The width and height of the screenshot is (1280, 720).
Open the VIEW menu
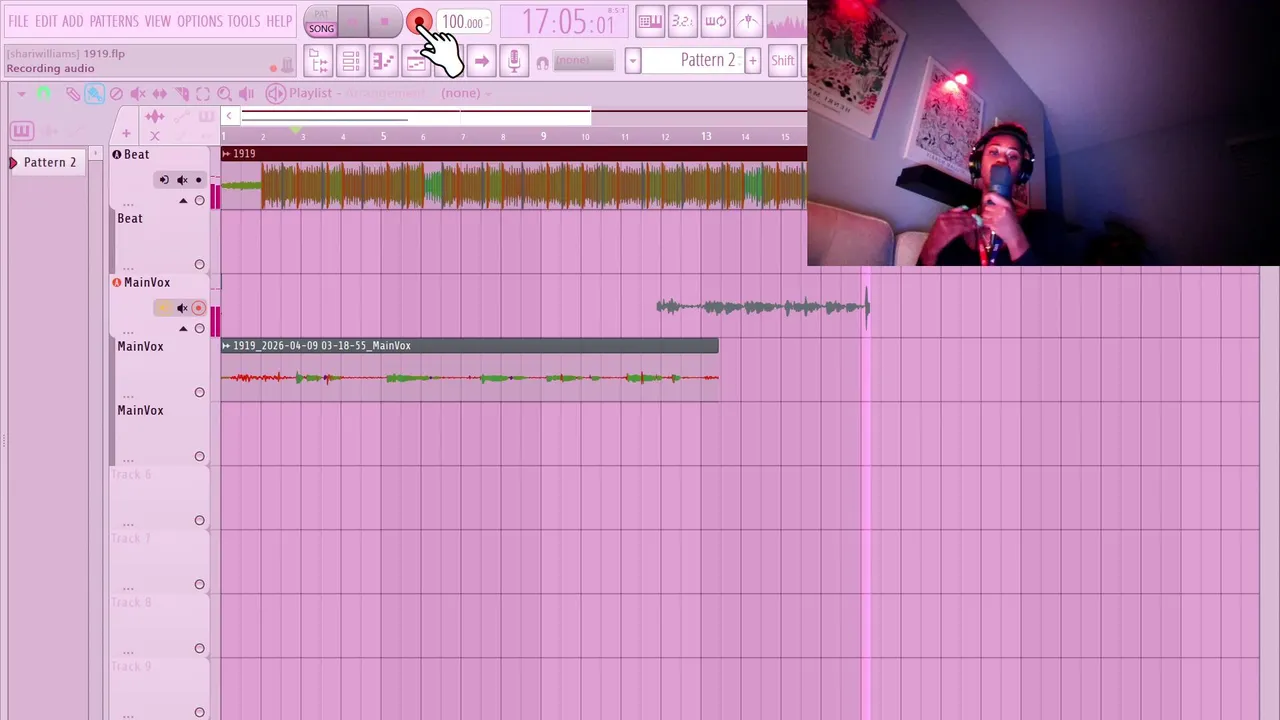[x=158, y=21]
